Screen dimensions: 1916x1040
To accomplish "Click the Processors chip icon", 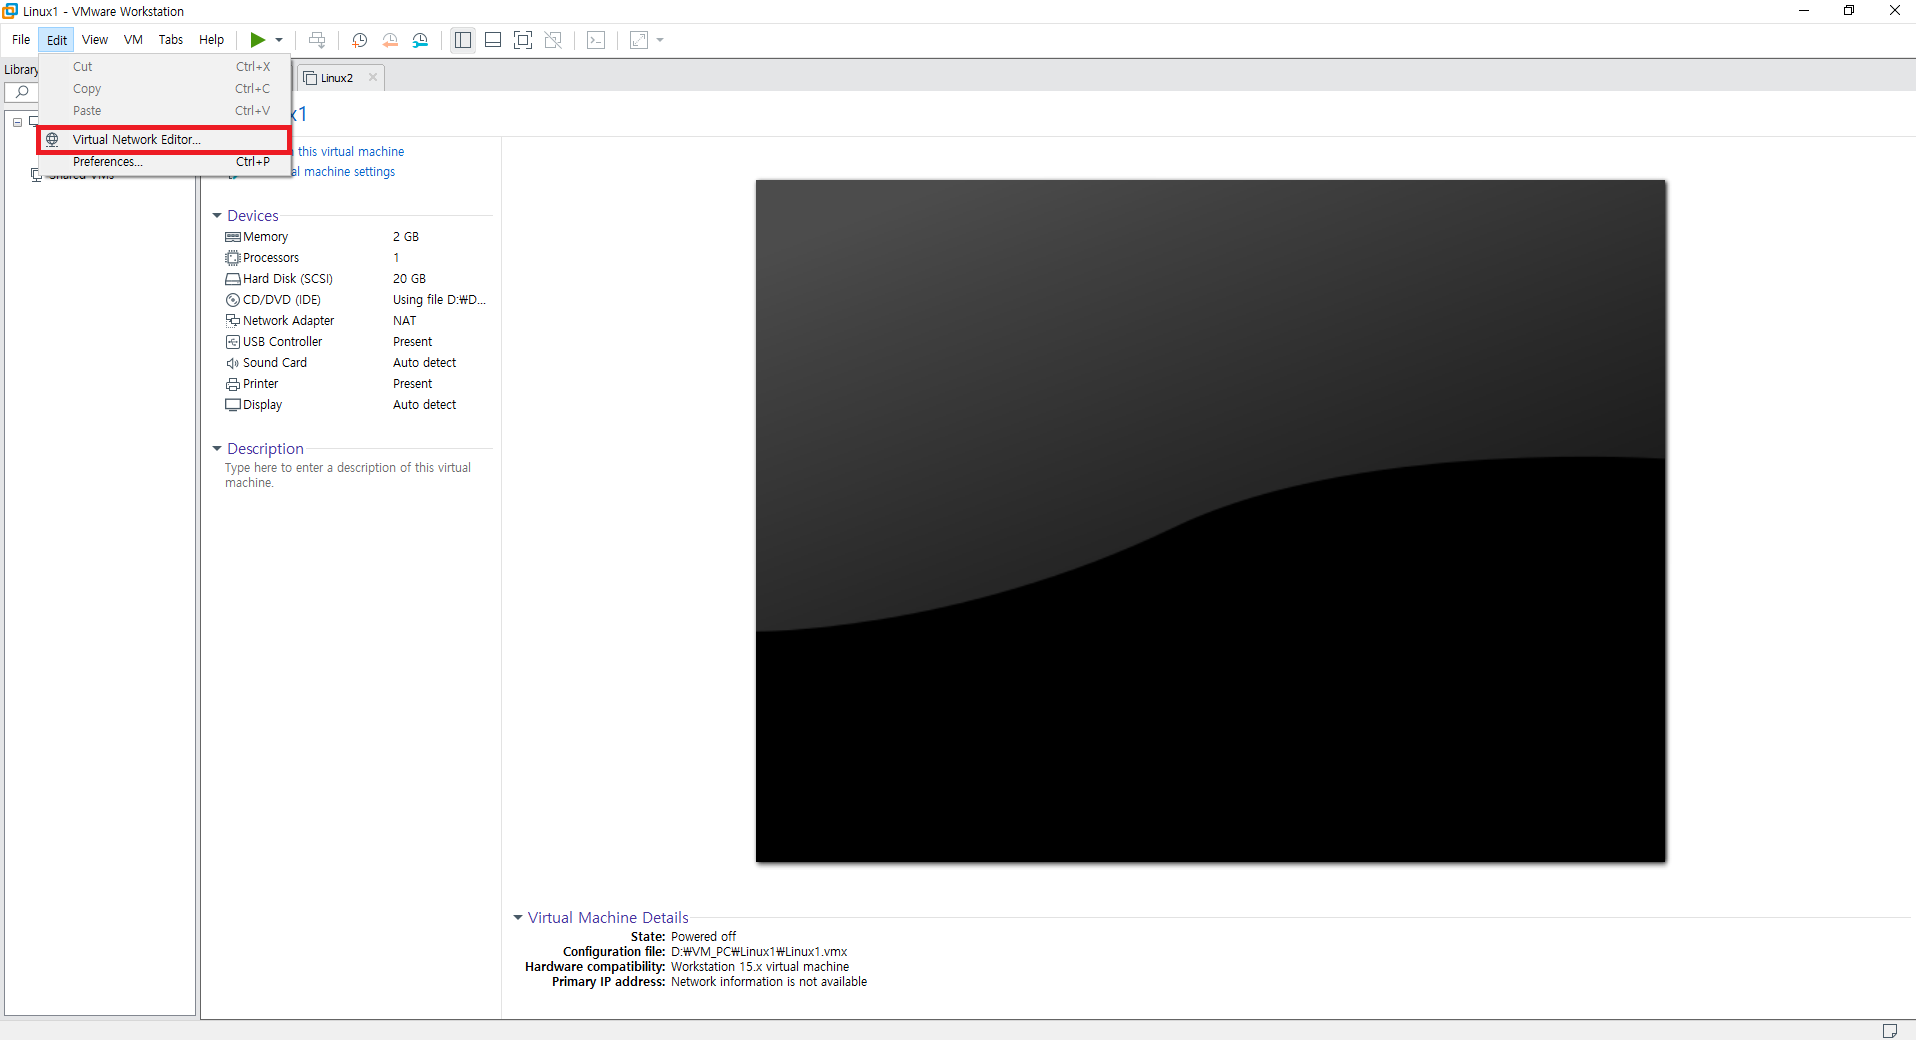I will pos(233,258).
